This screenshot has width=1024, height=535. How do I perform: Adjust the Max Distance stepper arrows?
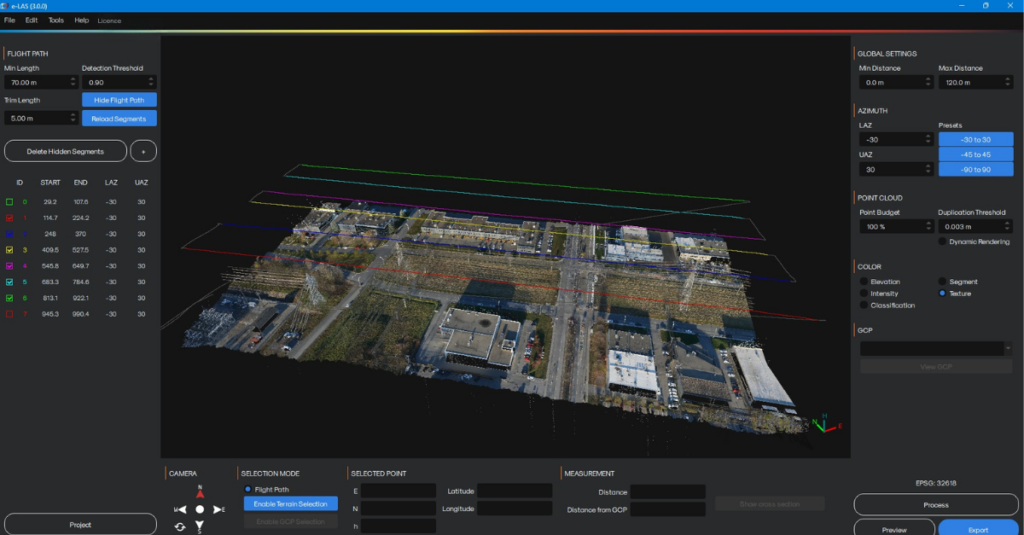click(1008, 82)
